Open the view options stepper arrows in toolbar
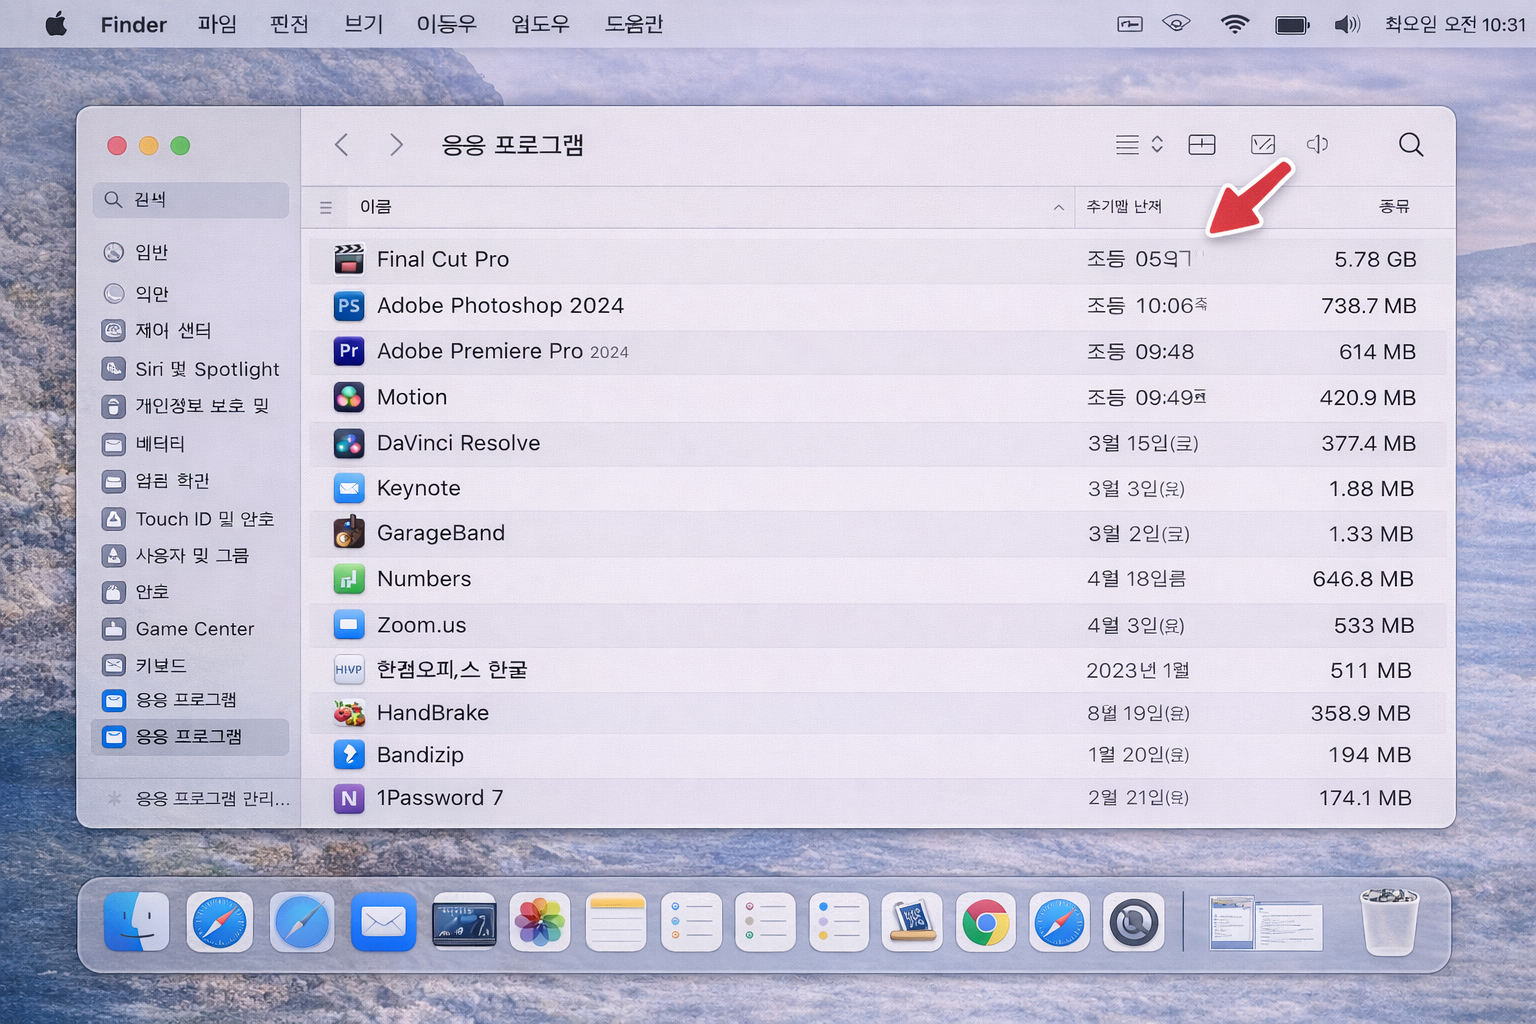The image size is (1536, 1024). pyautogui.click(x=1157, y=145)
